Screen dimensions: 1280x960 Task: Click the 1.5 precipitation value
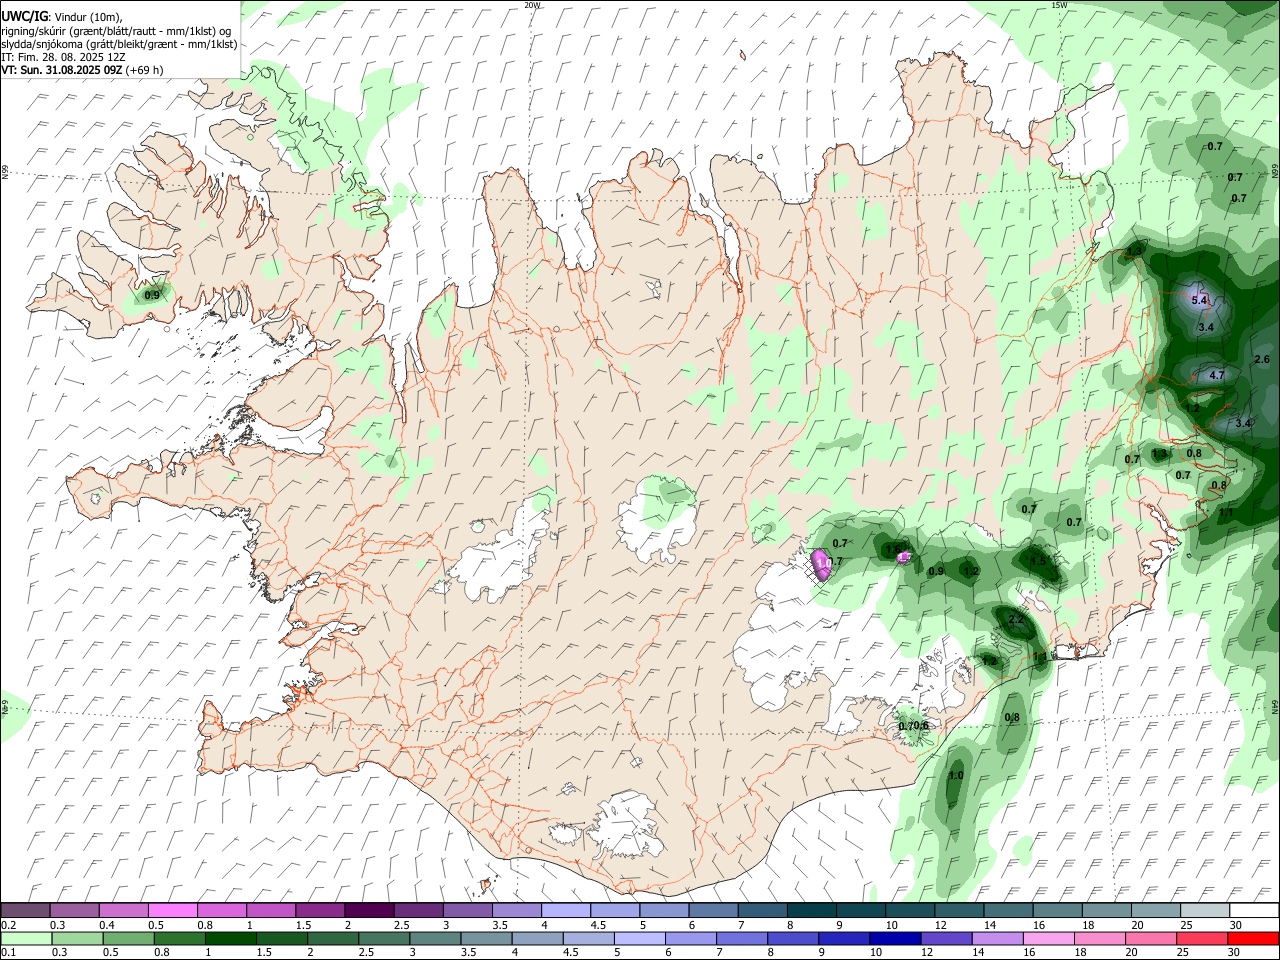click(1038, 561)
